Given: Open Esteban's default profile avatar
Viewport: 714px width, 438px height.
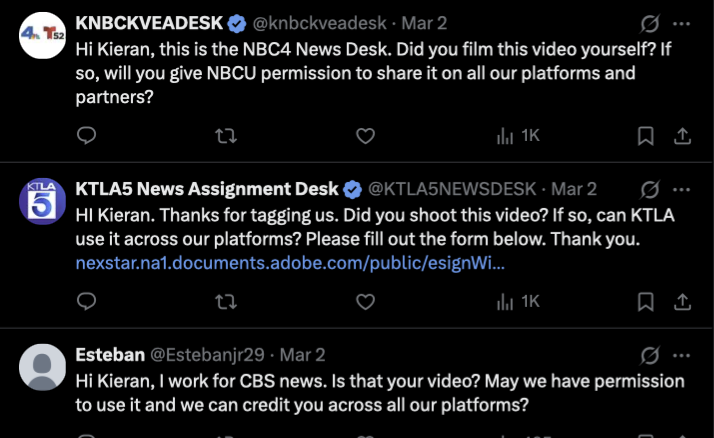Looking at the screenshot, I should pos(42,367).
